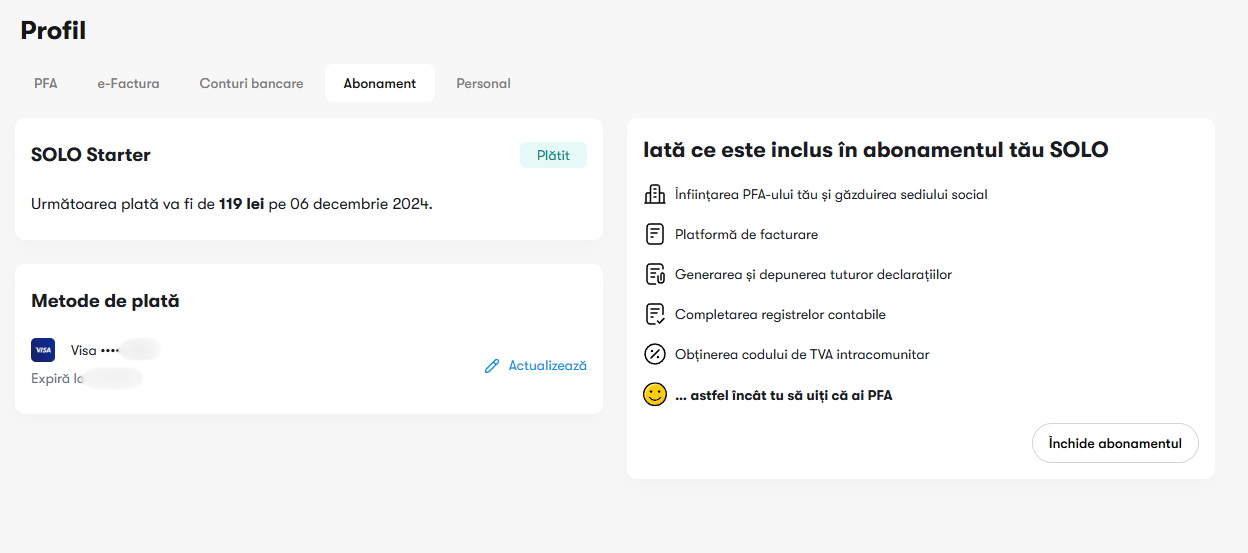Go to the Conturi bancare tab
Screen dimensions: 1248x553
[x=251, y=83]
